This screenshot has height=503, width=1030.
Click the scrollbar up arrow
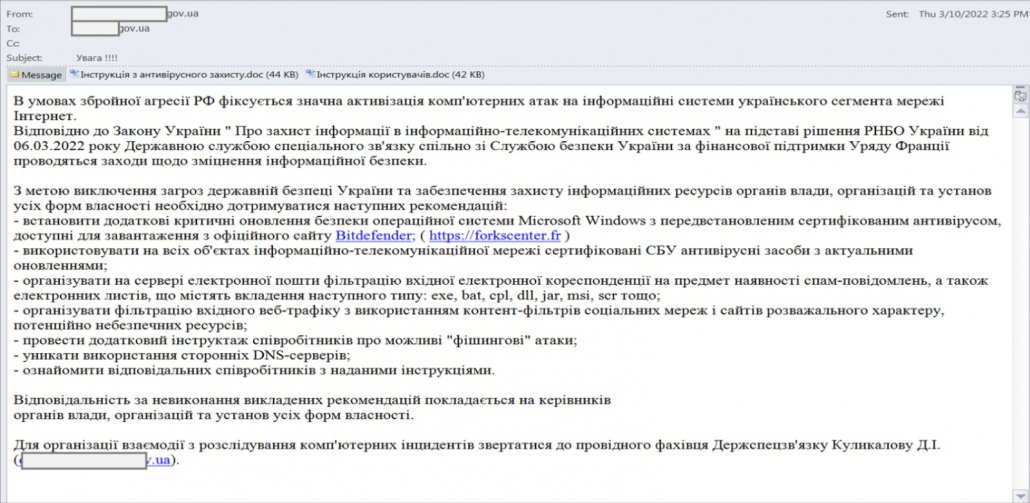1020,110
